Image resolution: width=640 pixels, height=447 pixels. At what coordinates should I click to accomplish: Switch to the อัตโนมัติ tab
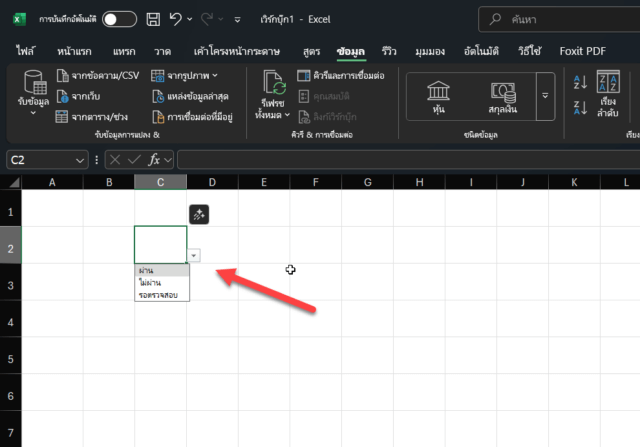pos(481,51)
